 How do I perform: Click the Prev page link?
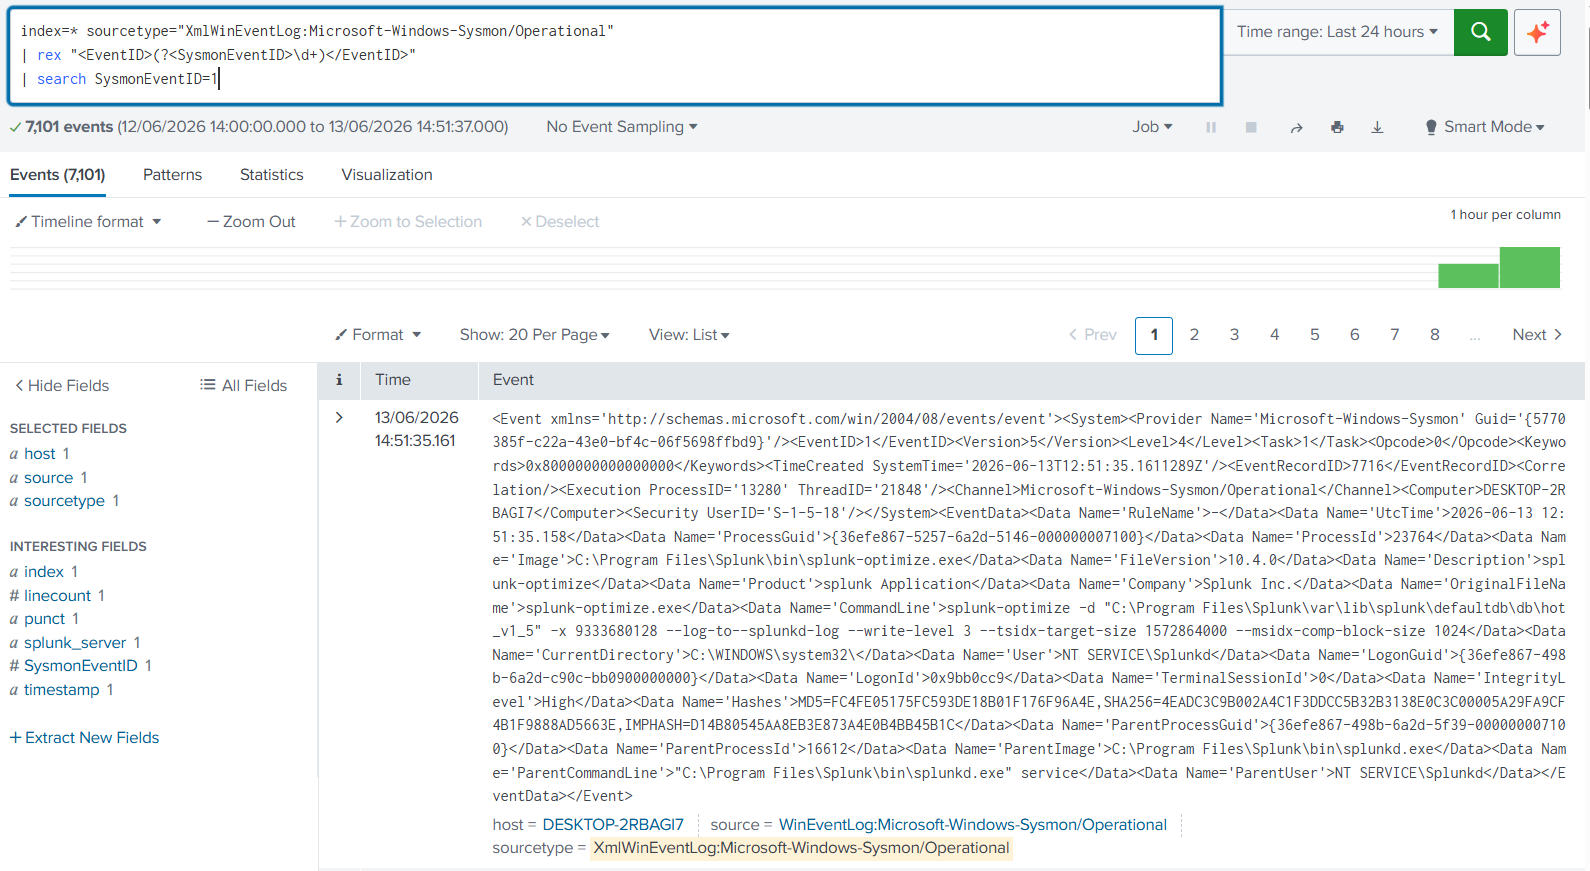click(1092, 335)
